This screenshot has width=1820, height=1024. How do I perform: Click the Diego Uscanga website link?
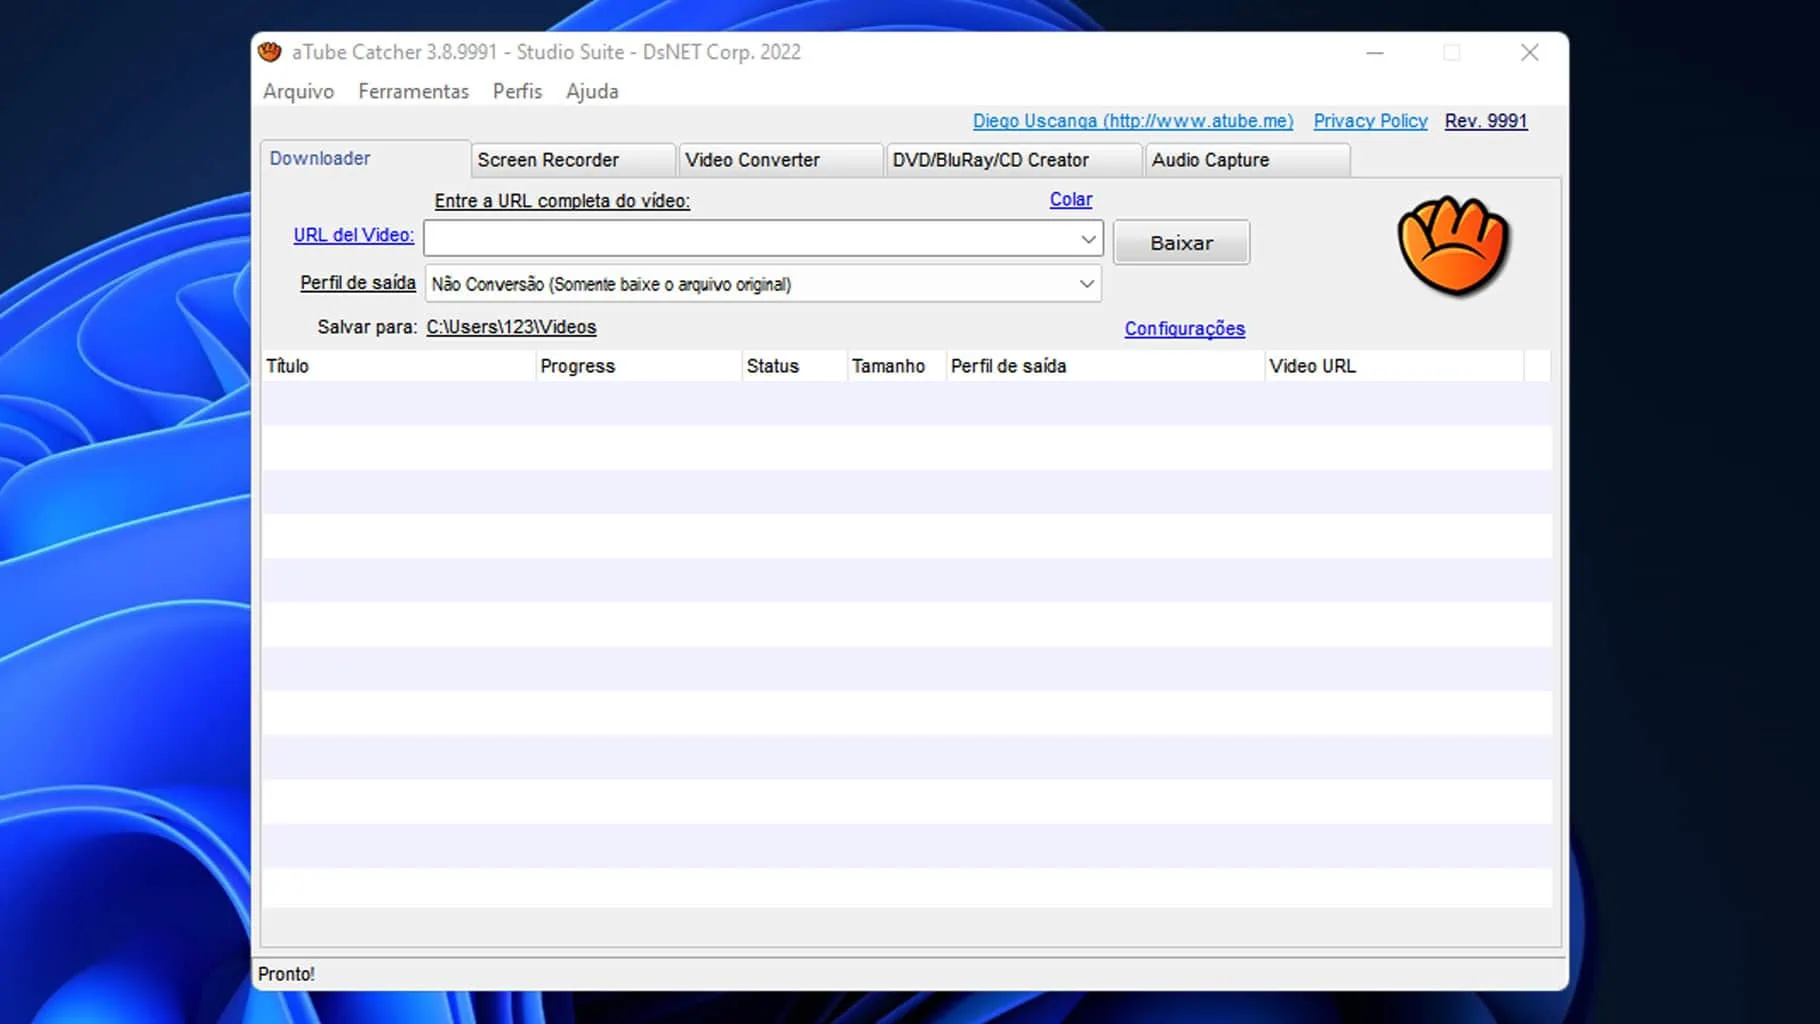(x=1132, y=121)
